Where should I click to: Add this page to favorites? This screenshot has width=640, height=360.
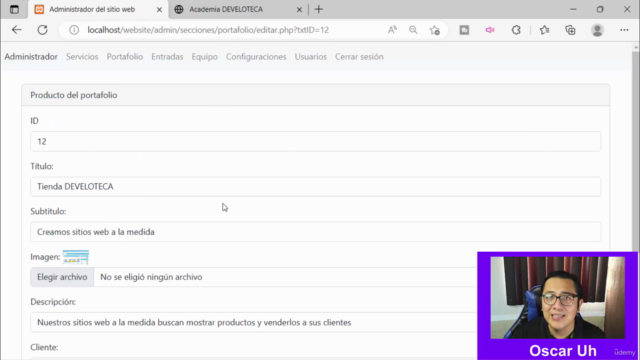(x=435, y=30)
